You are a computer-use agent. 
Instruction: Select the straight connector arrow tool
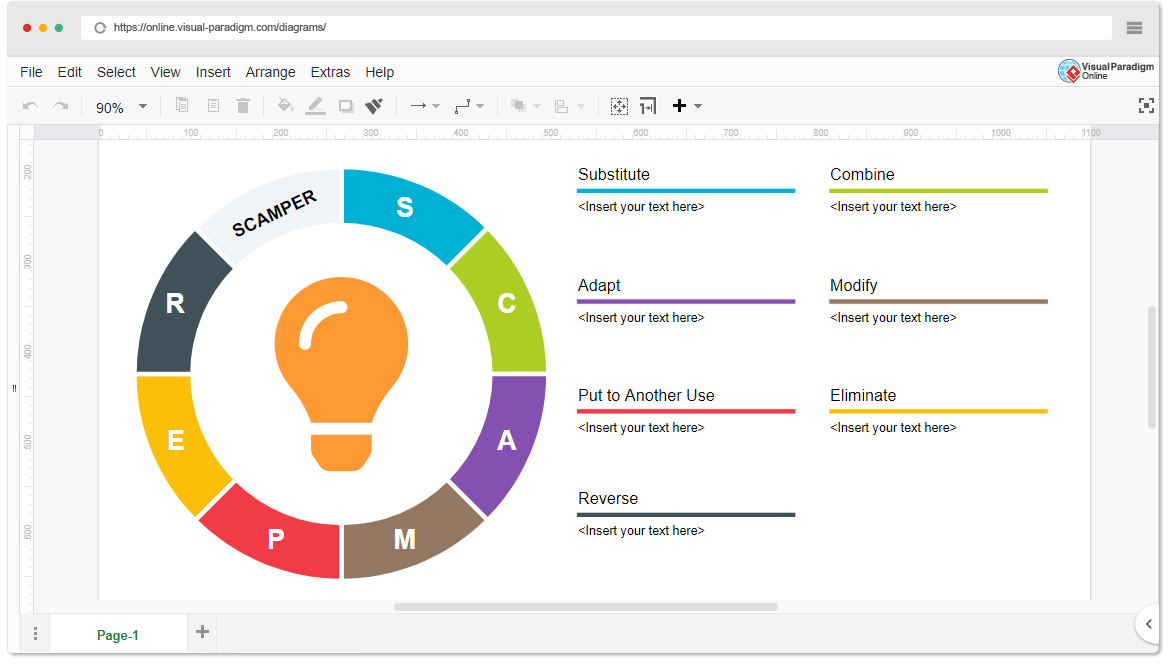(419, 106)
